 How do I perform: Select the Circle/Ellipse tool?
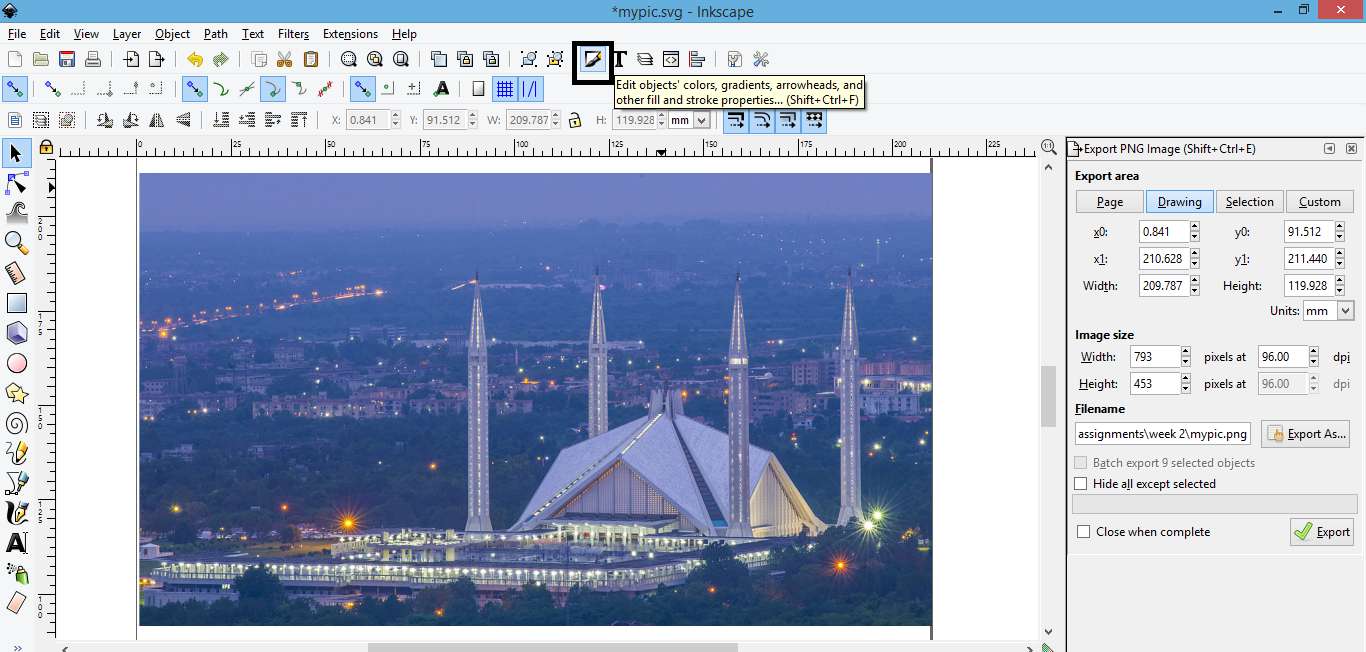pos(16,363)
